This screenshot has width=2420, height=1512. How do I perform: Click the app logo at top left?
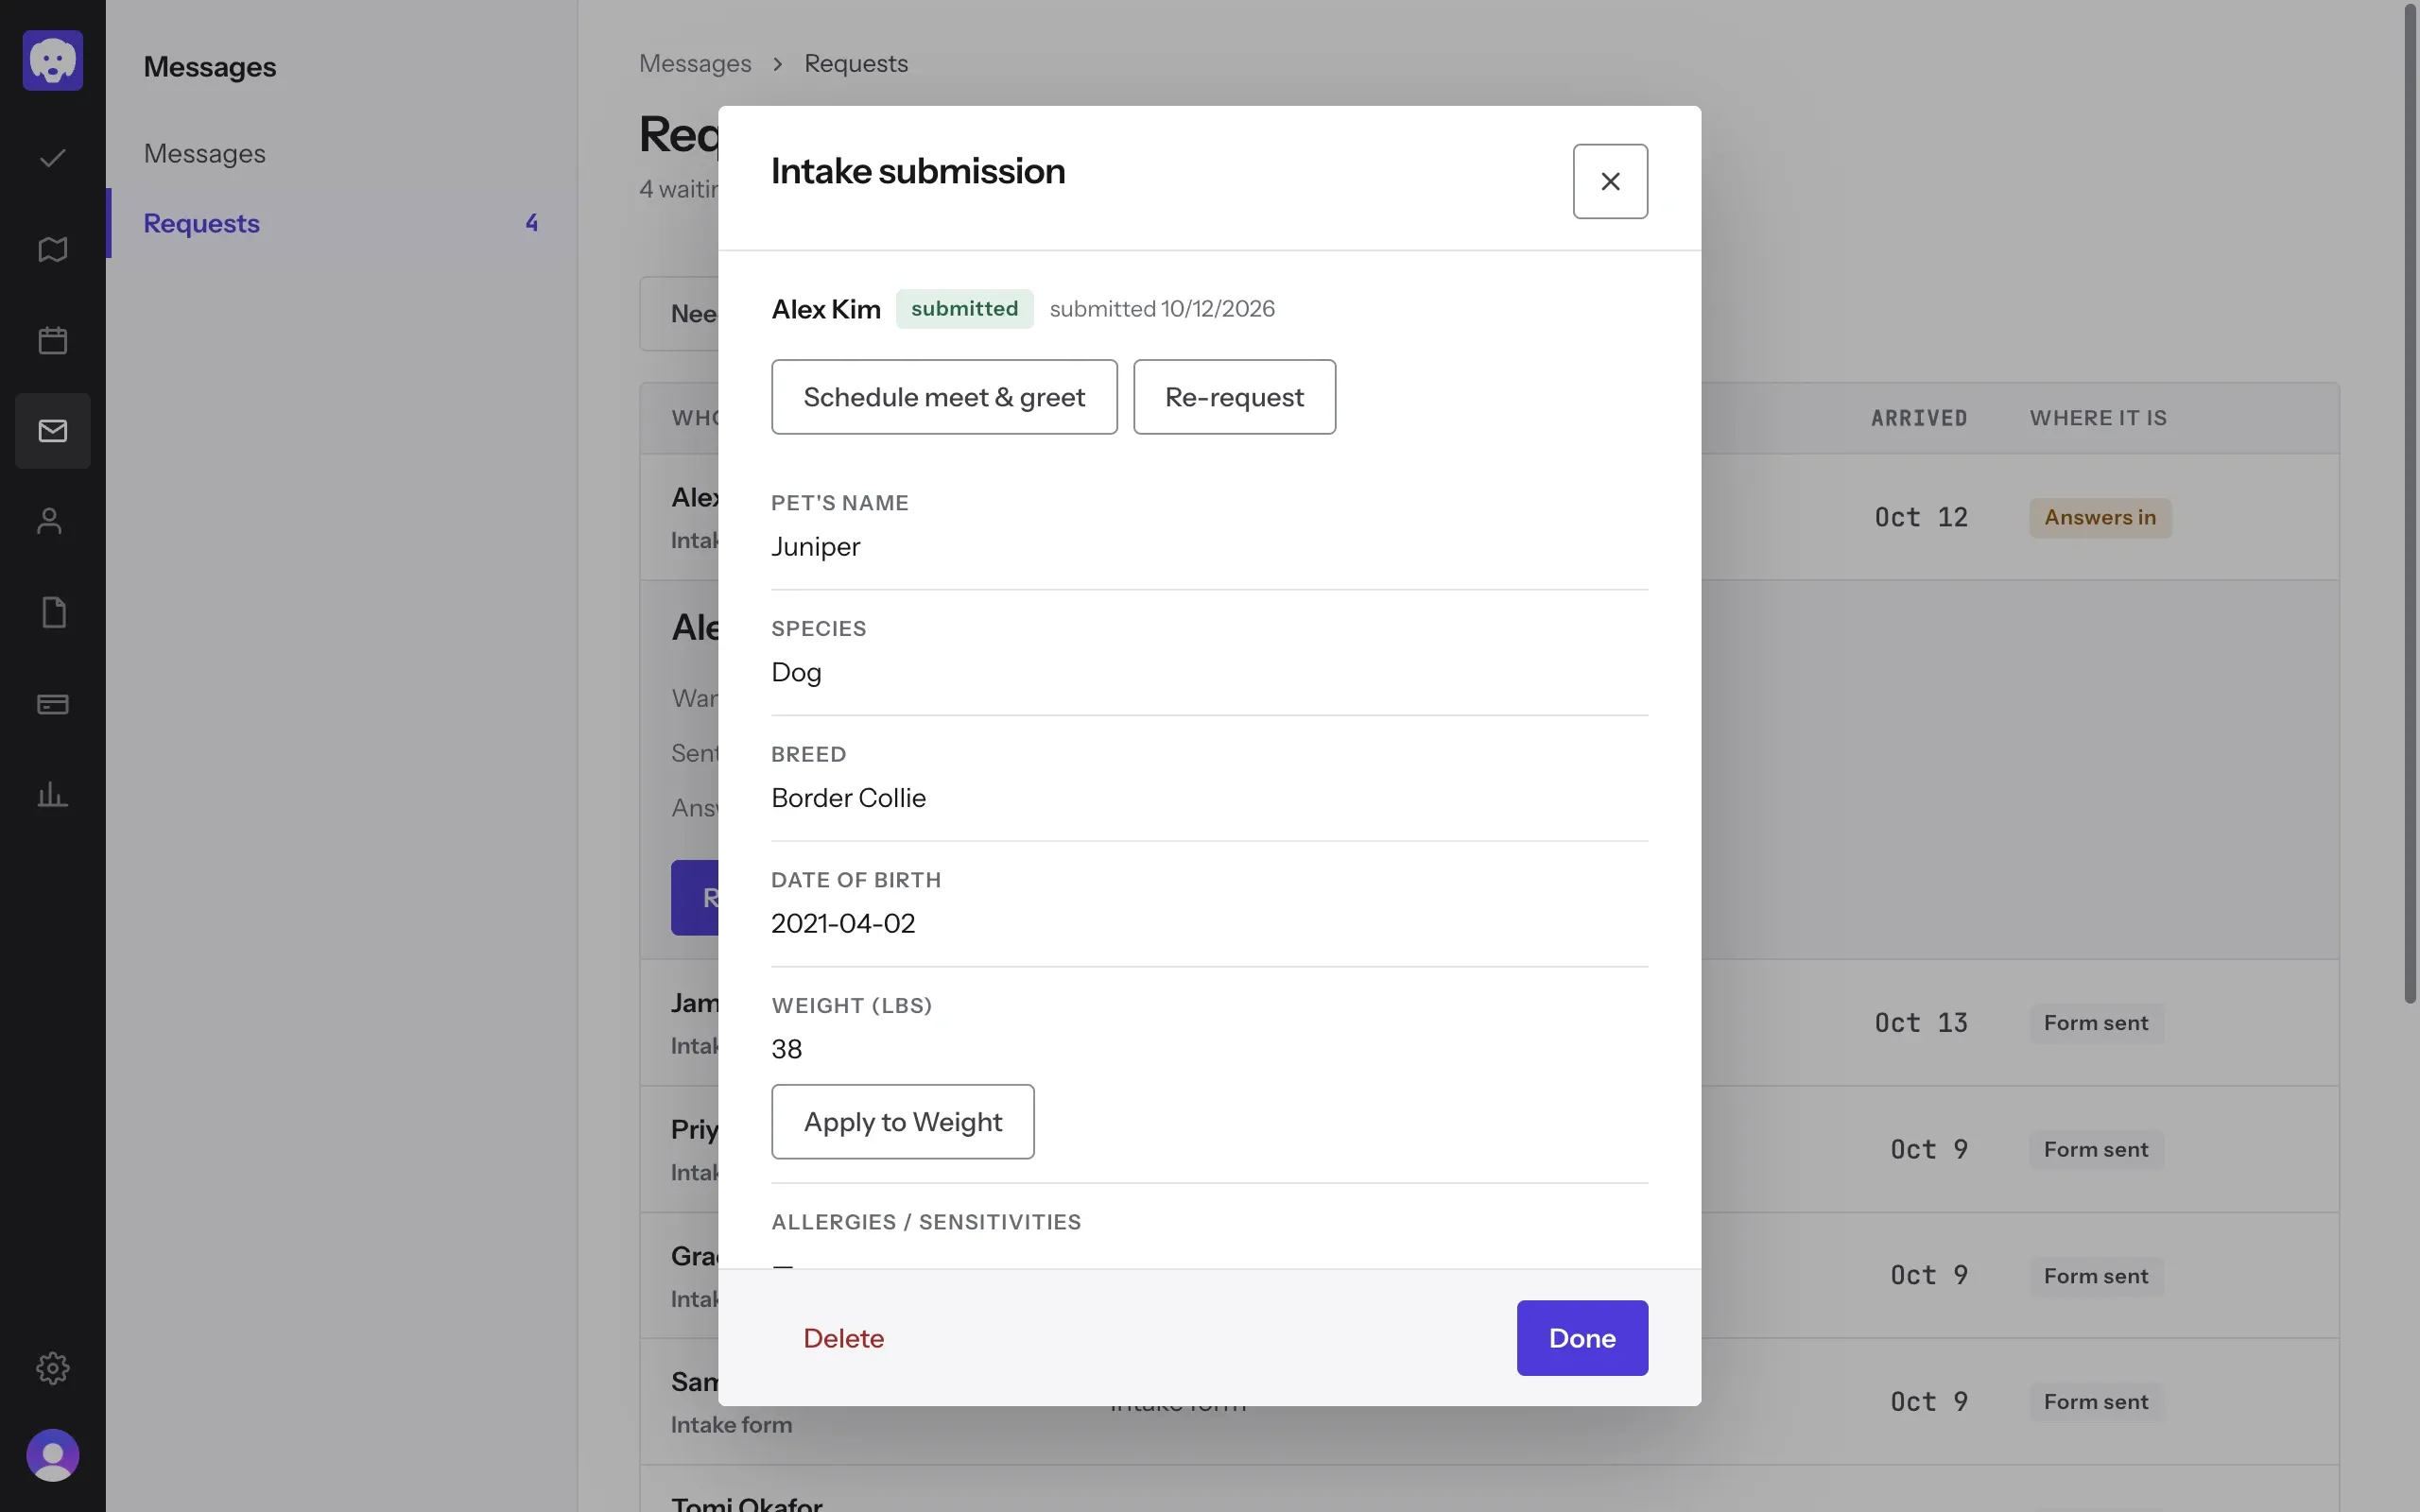(x=52, y=60)
